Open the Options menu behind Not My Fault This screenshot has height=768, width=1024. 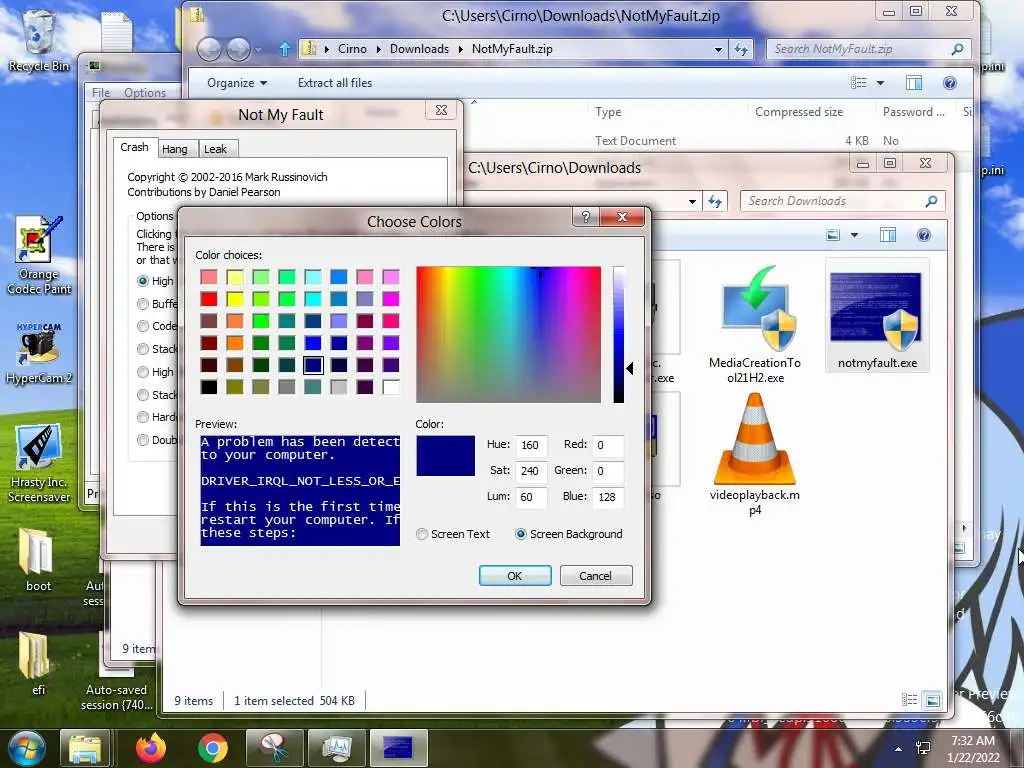145,93
